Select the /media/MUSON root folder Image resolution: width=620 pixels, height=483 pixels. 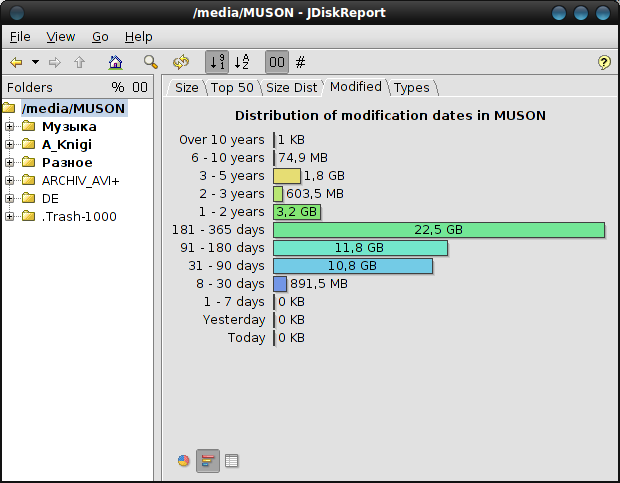74,108
